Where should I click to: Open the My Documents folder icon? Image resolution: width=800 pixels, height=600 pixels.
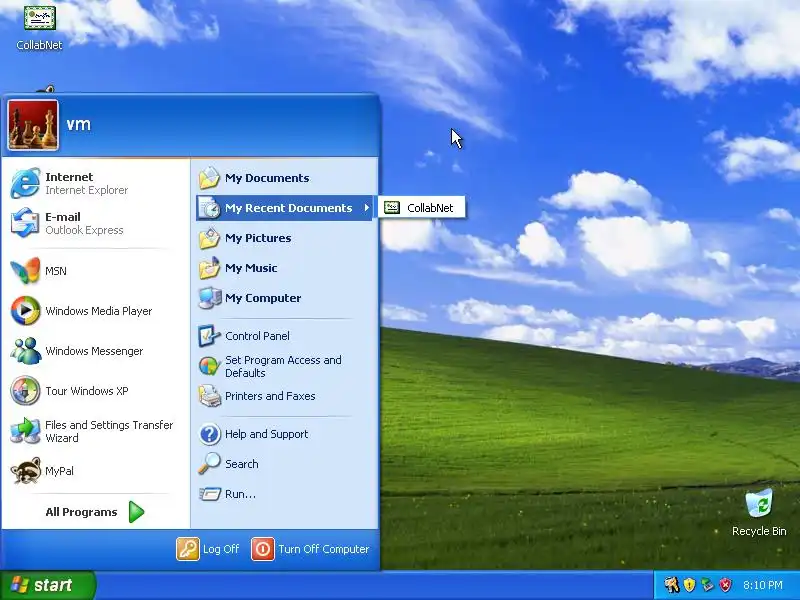tap(209, 178)
